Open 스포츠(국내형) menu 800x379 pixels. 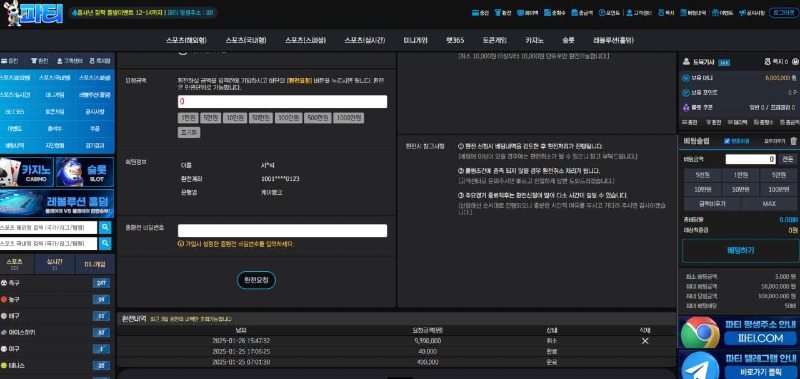246,40
